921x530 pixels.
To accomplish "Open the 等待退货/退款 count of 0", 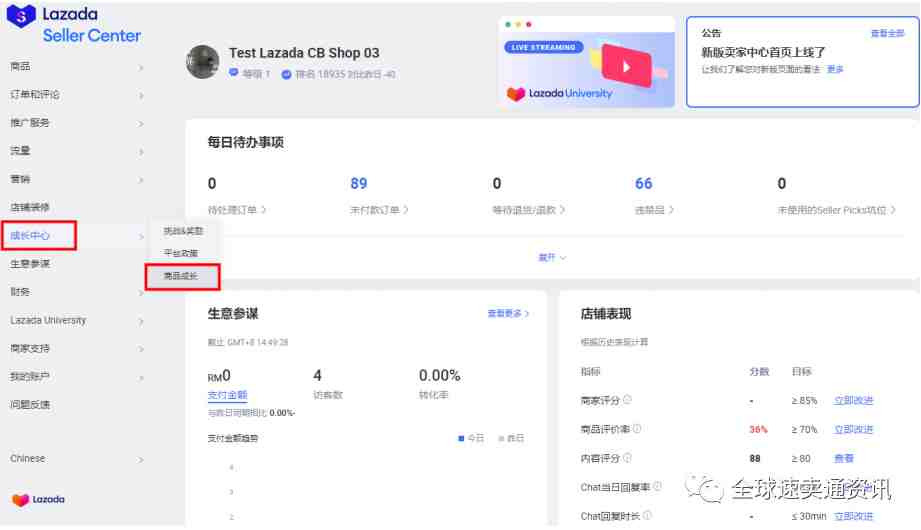I will (x=497, y=184).
